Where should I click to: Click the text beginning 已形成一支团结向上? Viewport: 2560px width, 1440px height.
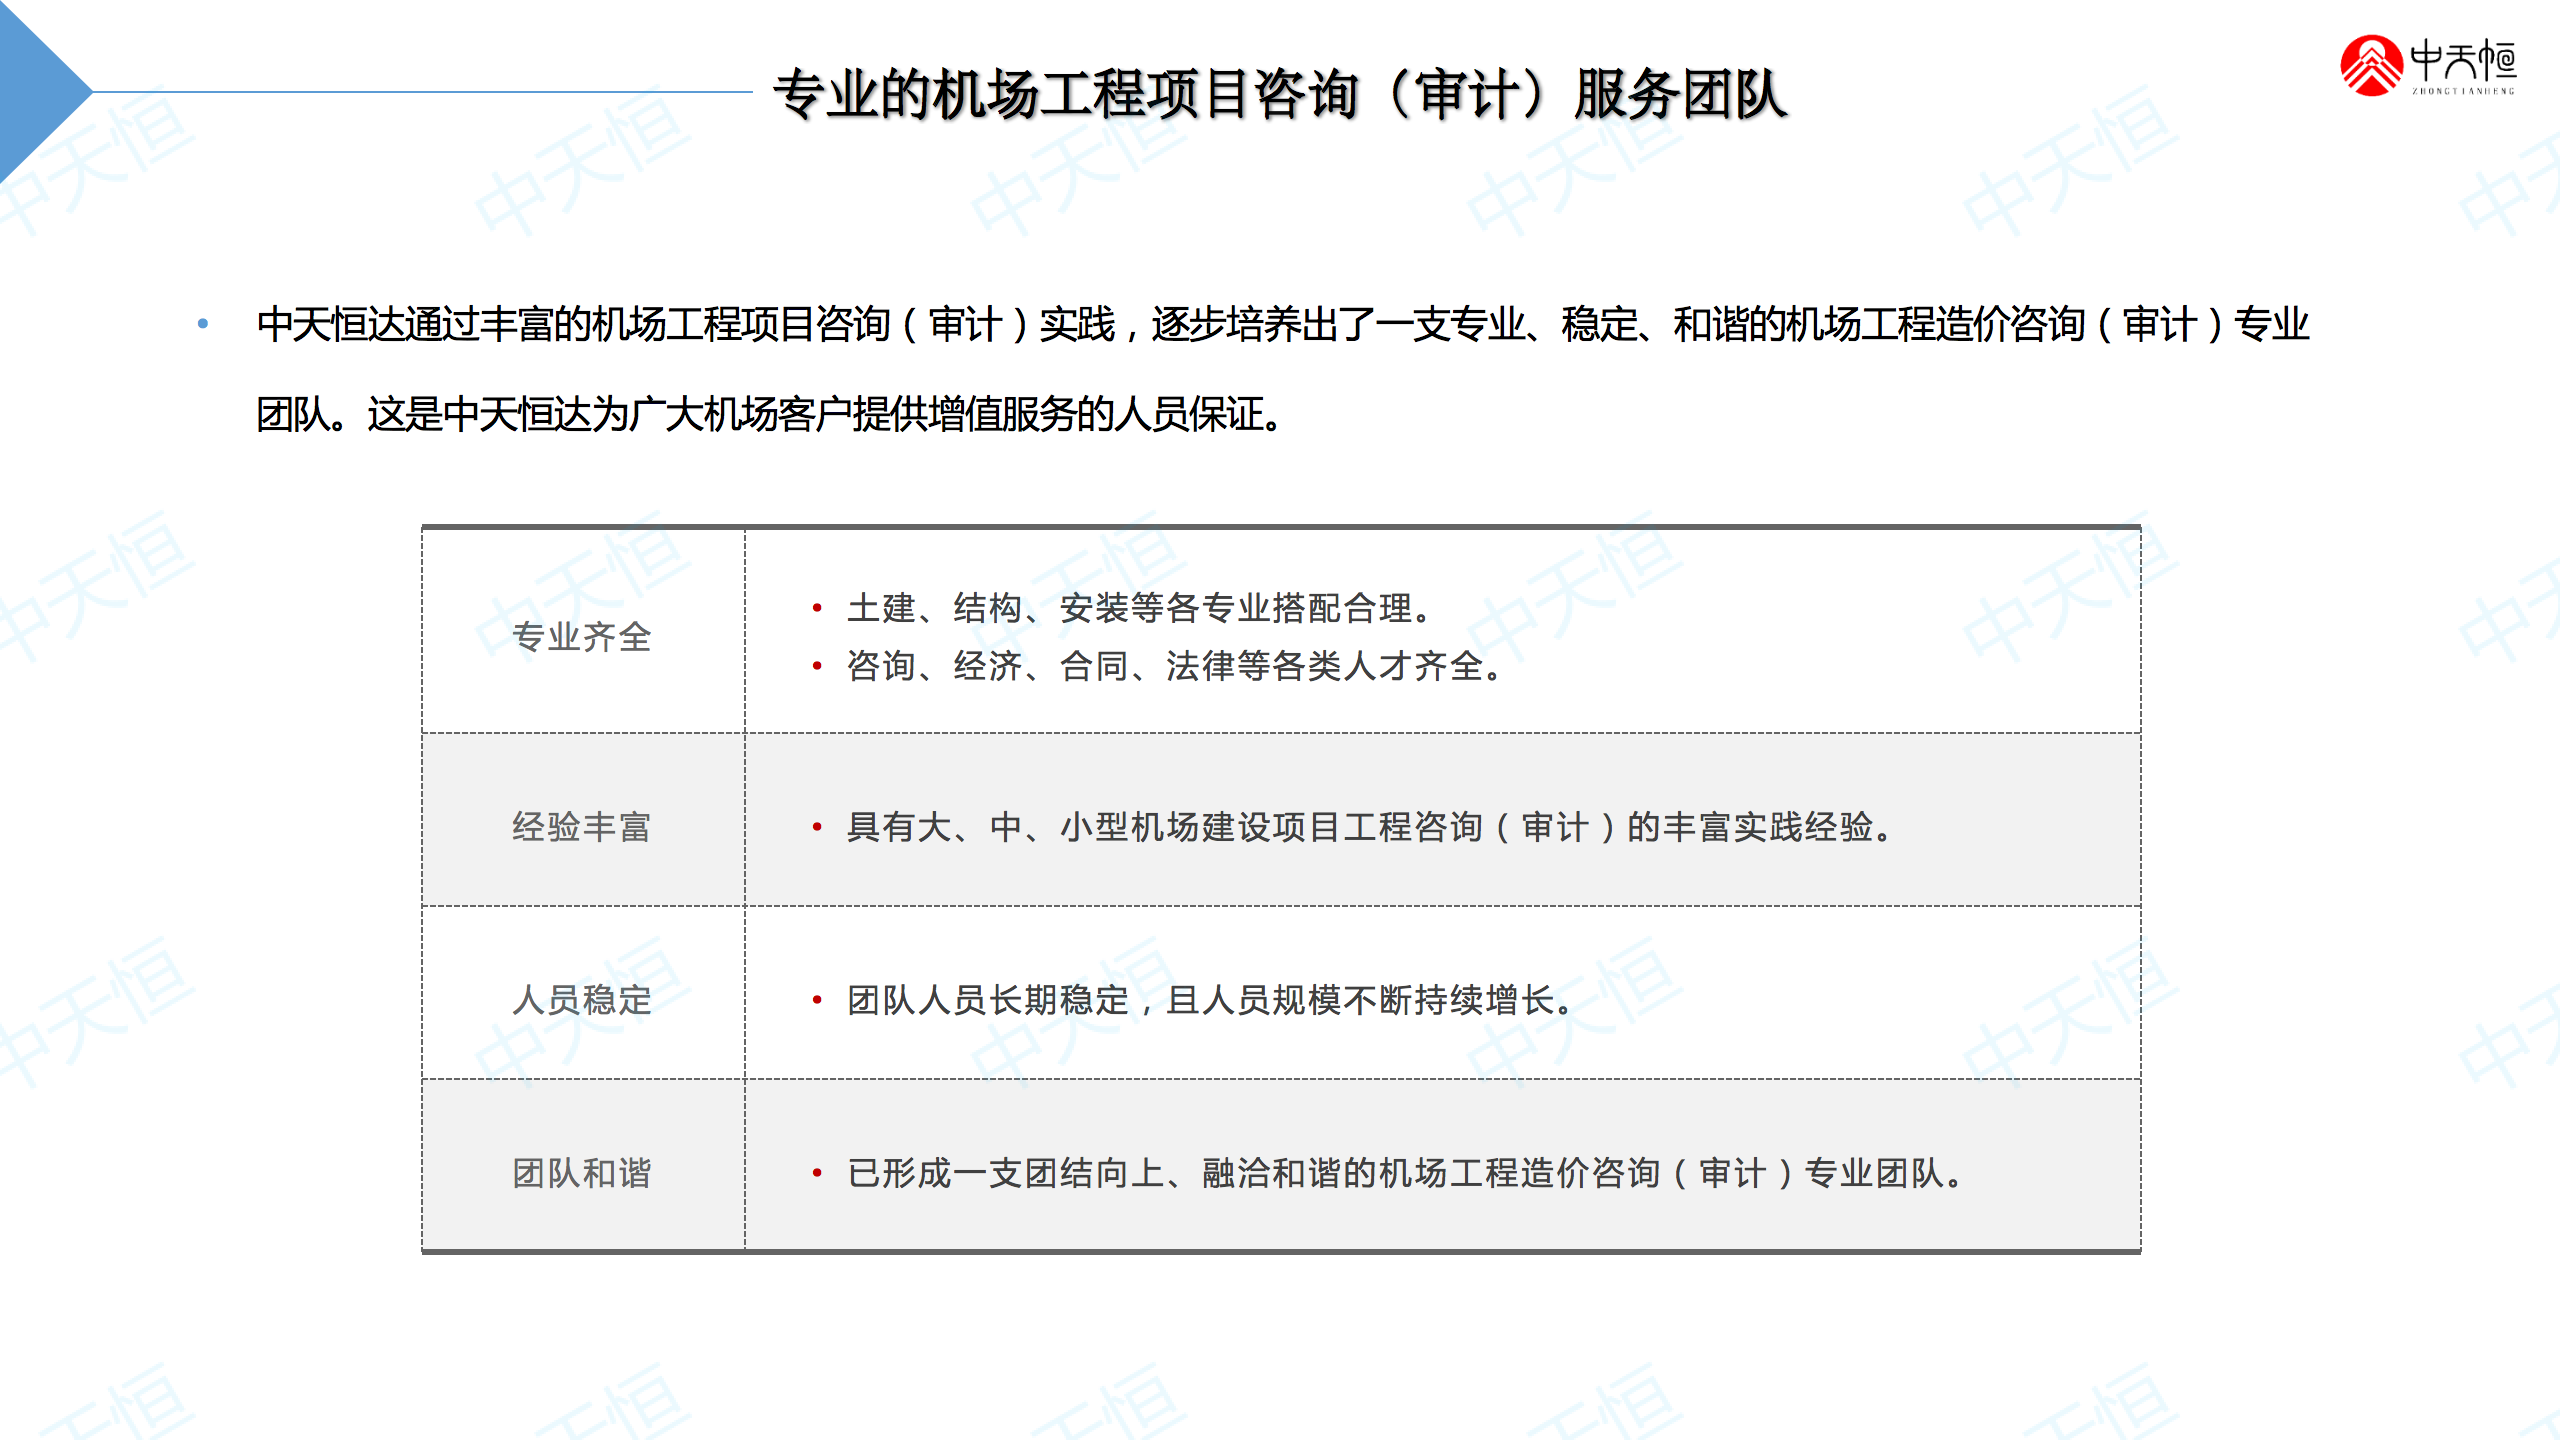1405,1173
